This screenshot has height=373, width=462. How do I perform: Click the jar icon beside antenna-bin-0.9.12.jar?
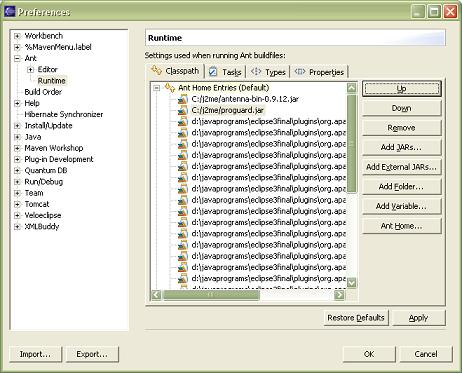(182, 99)
